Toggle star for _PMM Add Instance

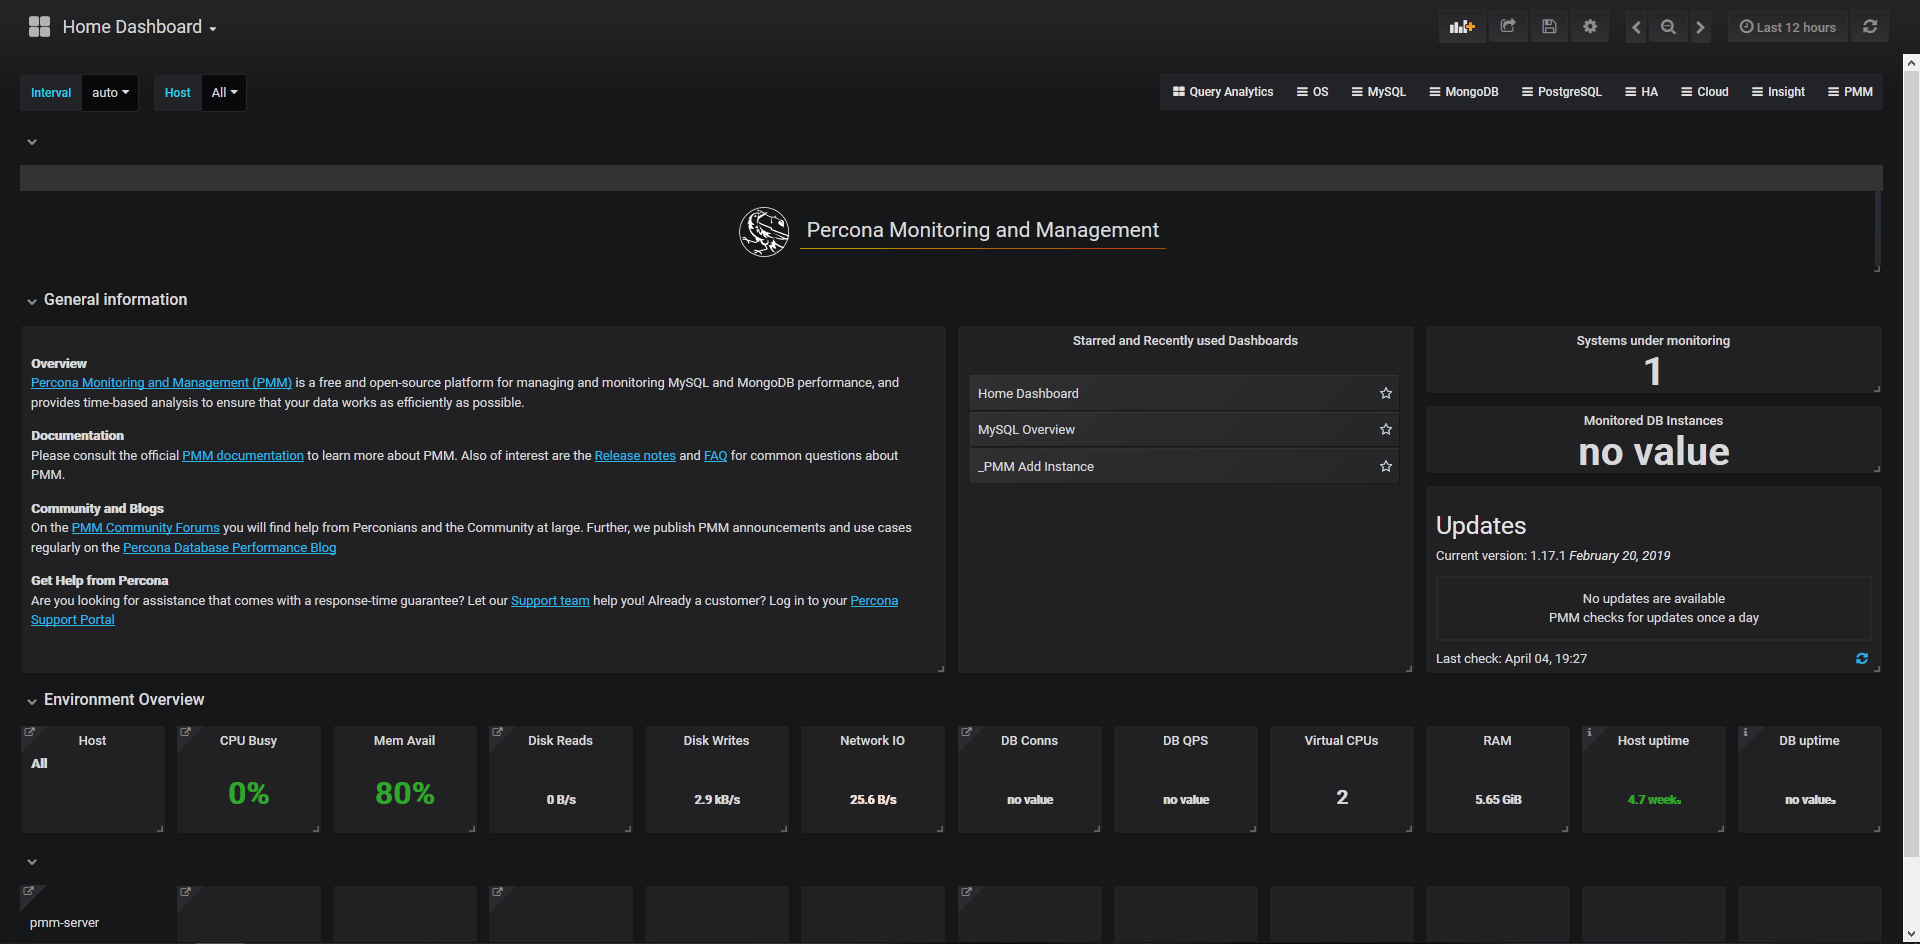click(1385, 466)
